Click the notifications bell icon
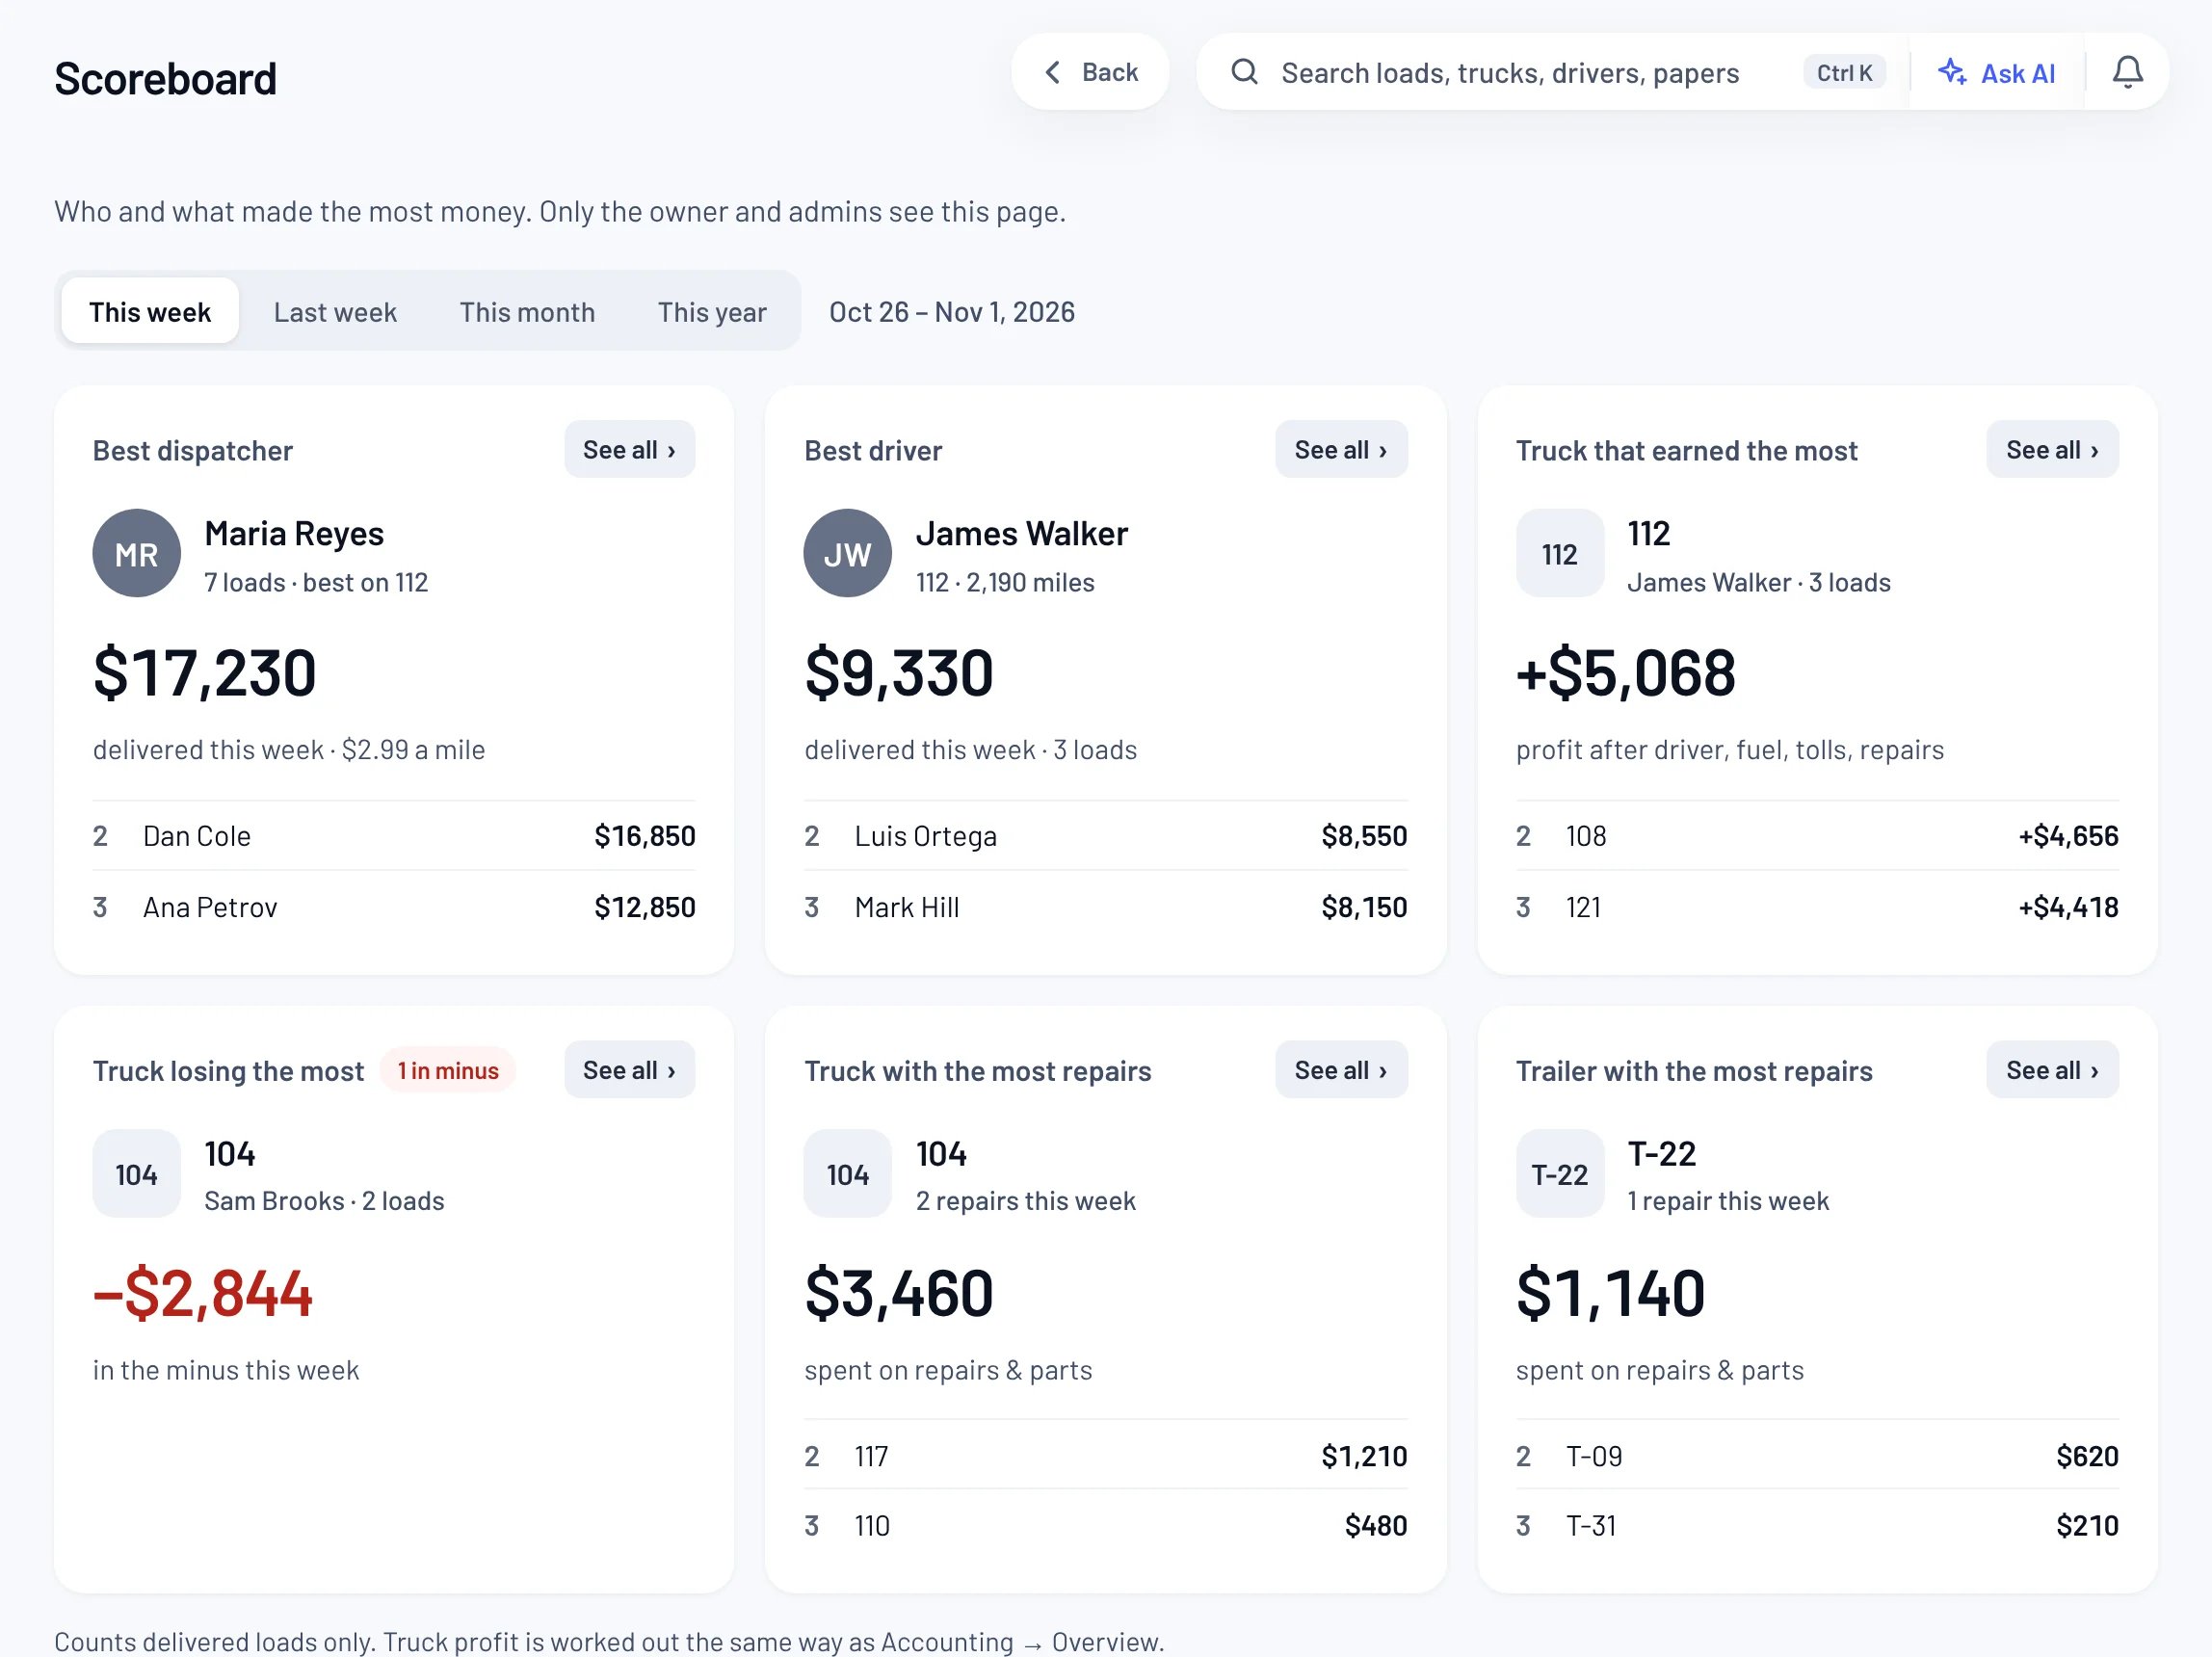This screenshot has height=1657, width=2212. tap(2127, 72)
